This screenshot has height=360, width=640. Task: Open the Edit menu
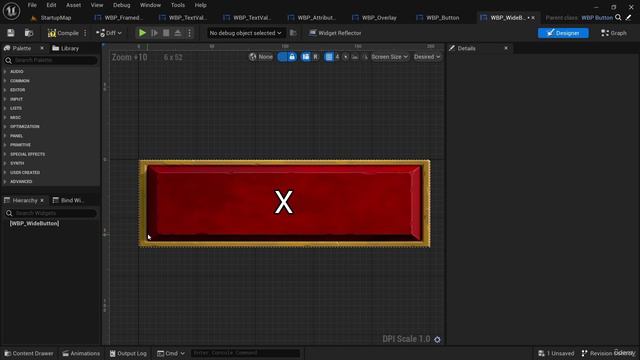pyautogui.click(x=51, y=5)
